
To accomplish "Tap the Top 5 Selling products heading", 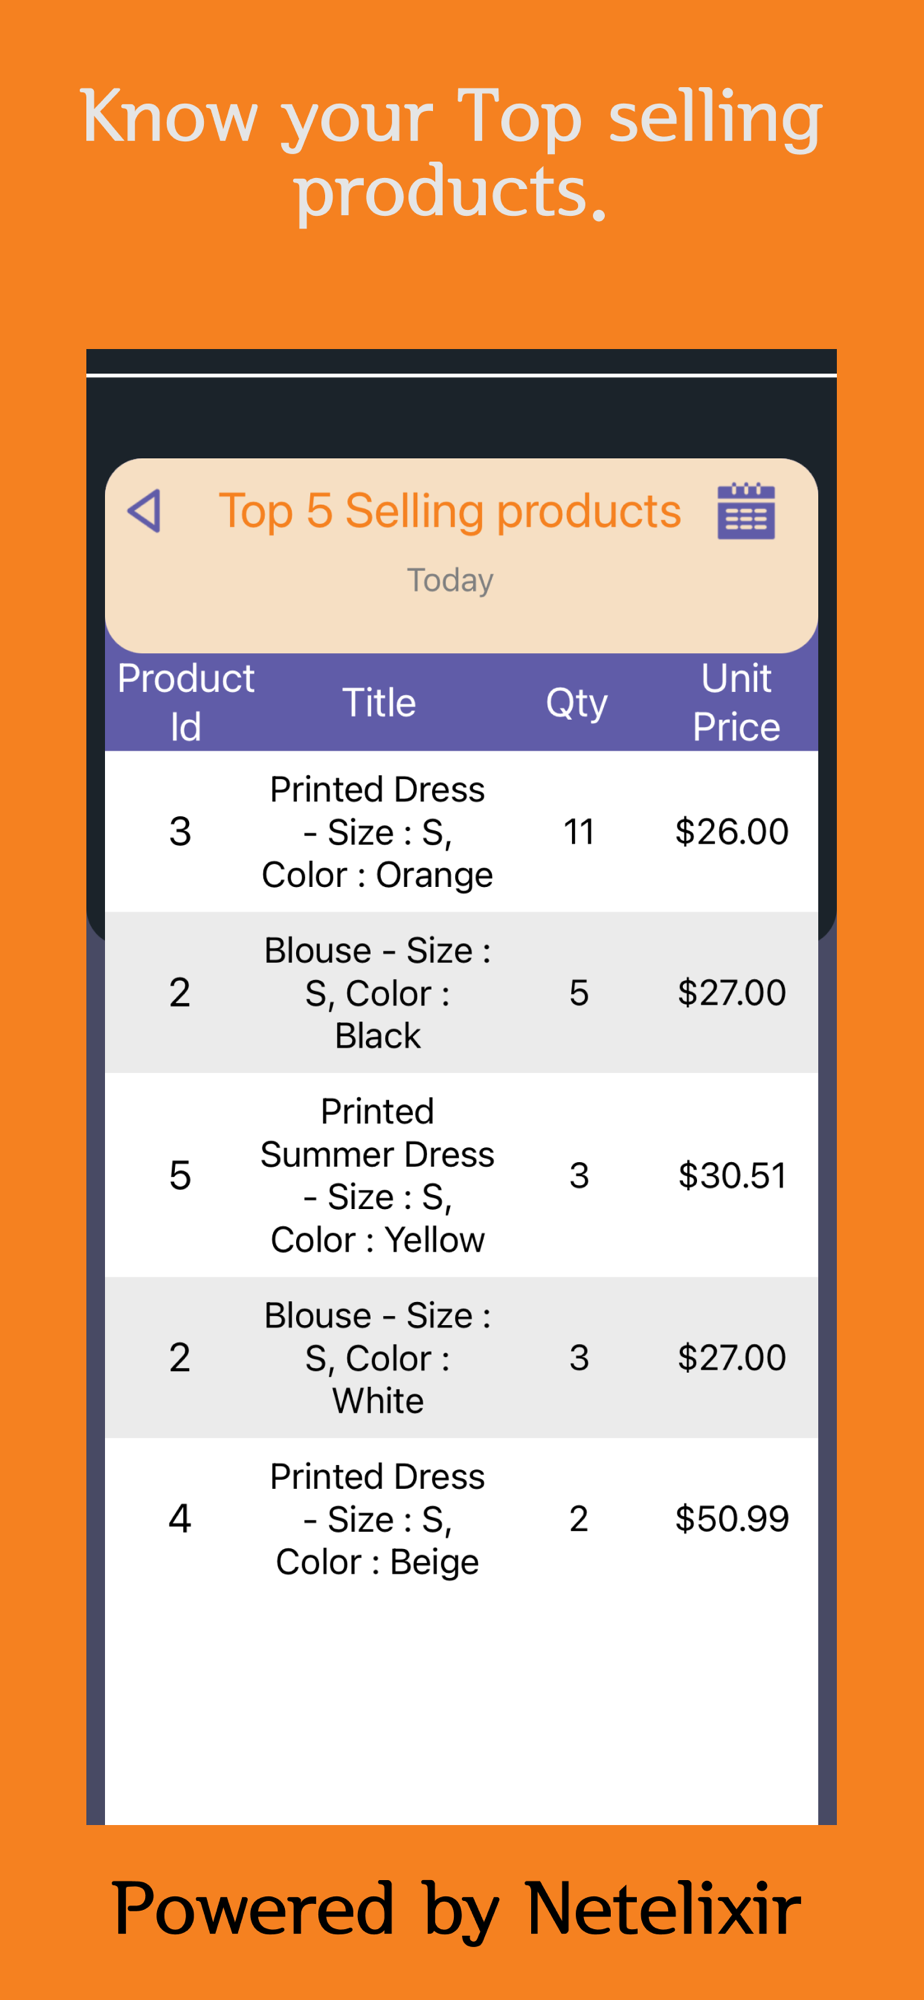I will [x=450, y=511].
